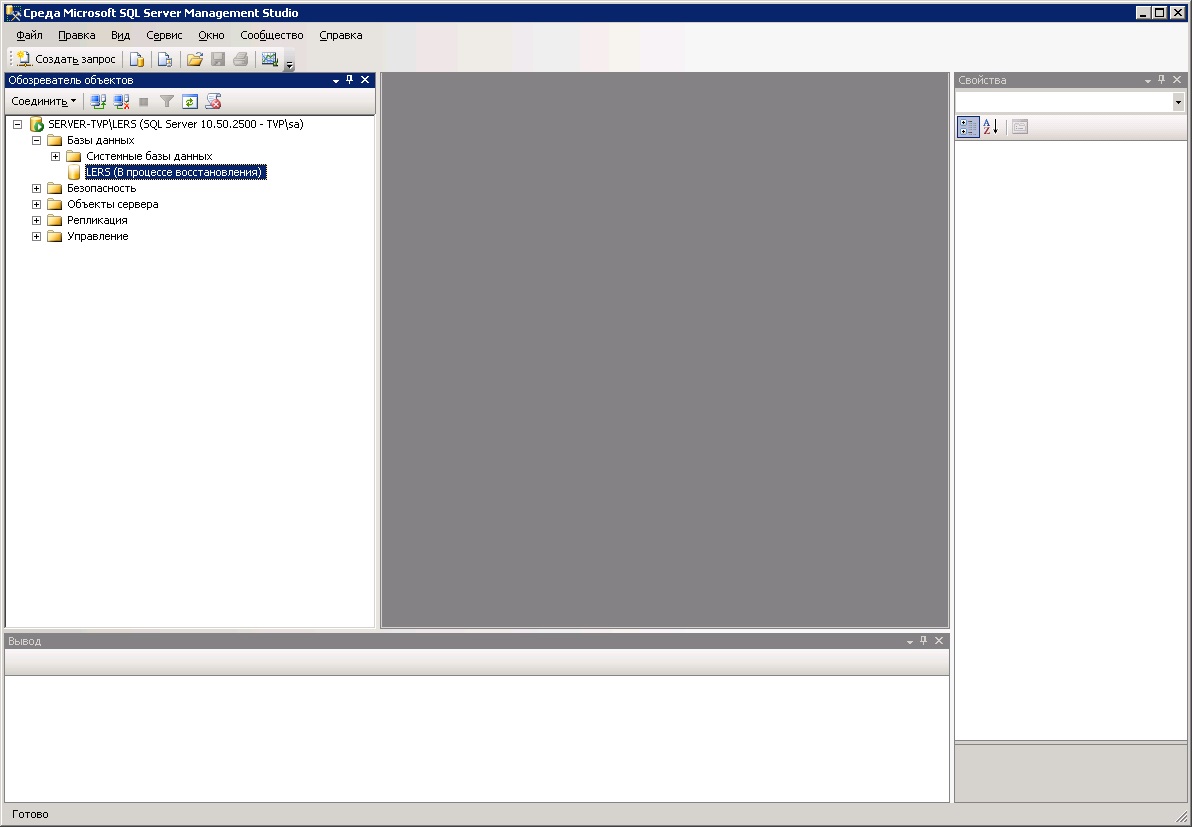Open the Соединить dropdown
The width and height of the screenshot is (1192, 827).
[43, 101]
